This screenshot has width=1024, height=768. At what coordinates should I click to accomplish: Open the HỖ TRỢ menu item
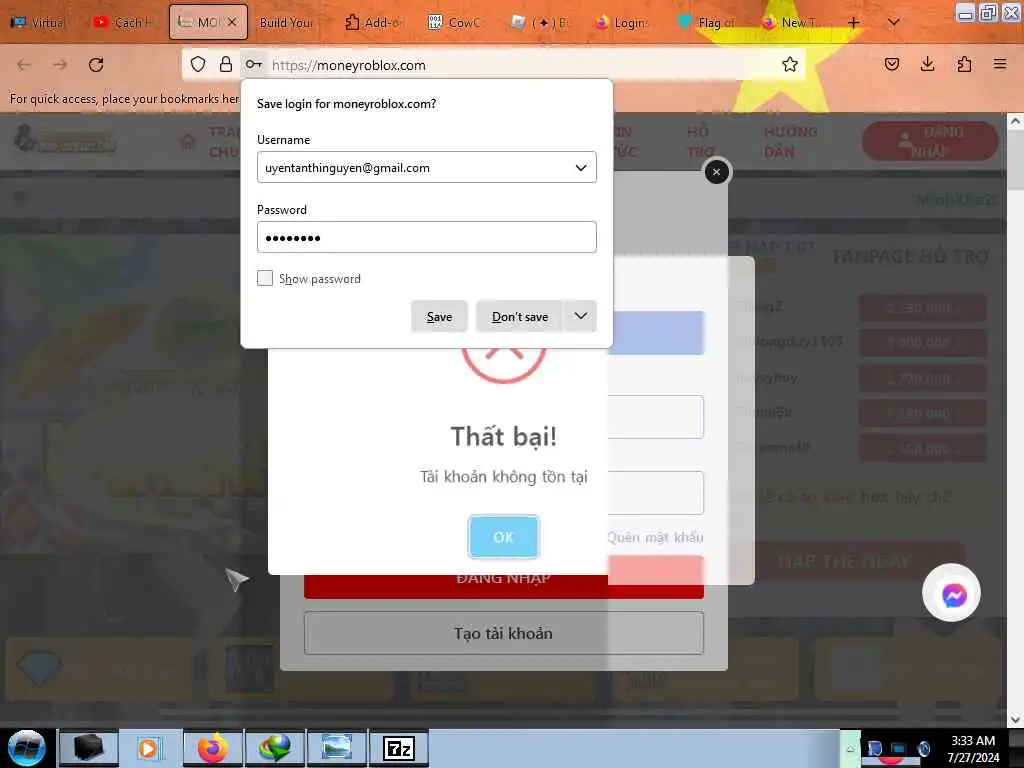pyautogui.click(x=700, y=142)
